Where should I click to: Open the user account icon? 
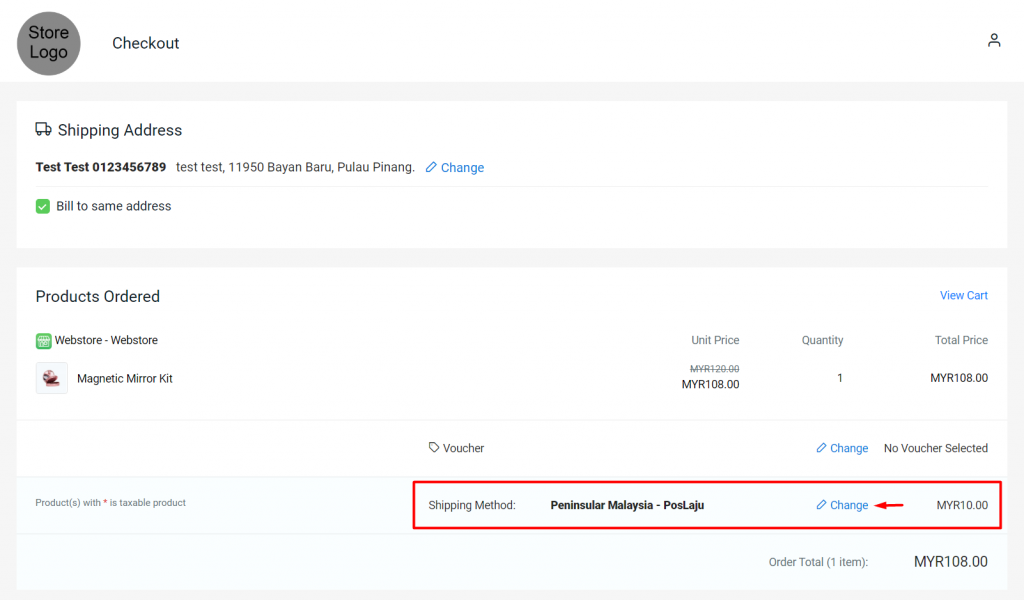[x=993, y=40]
